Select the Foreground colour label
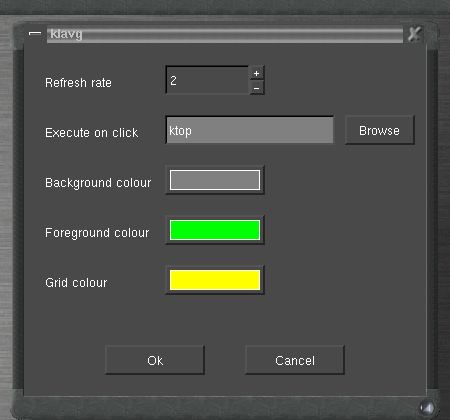Viewport: 450px width, 420px height. (x=97, y=233)
